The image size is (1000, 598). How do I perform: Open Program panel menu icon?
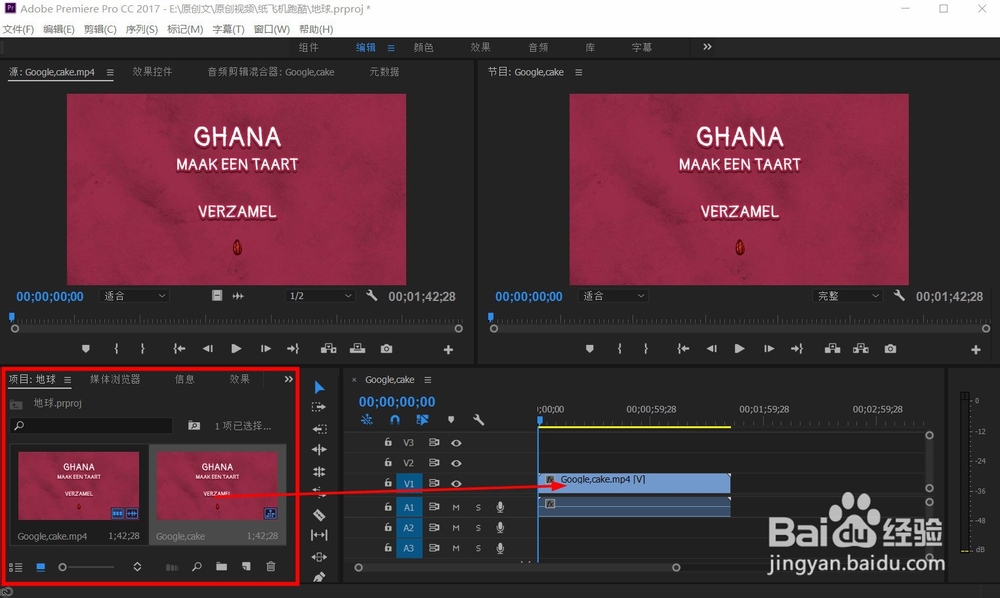tap(578, 72)
